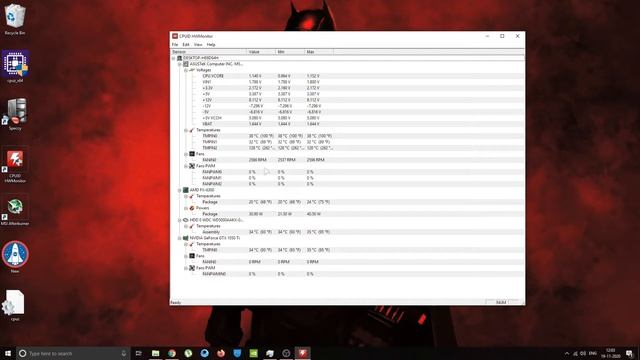The width and height of the screenshot is (640, 360).
Task: Click the computer icon beside the DESKTOP node
Action: click(179, 58)
